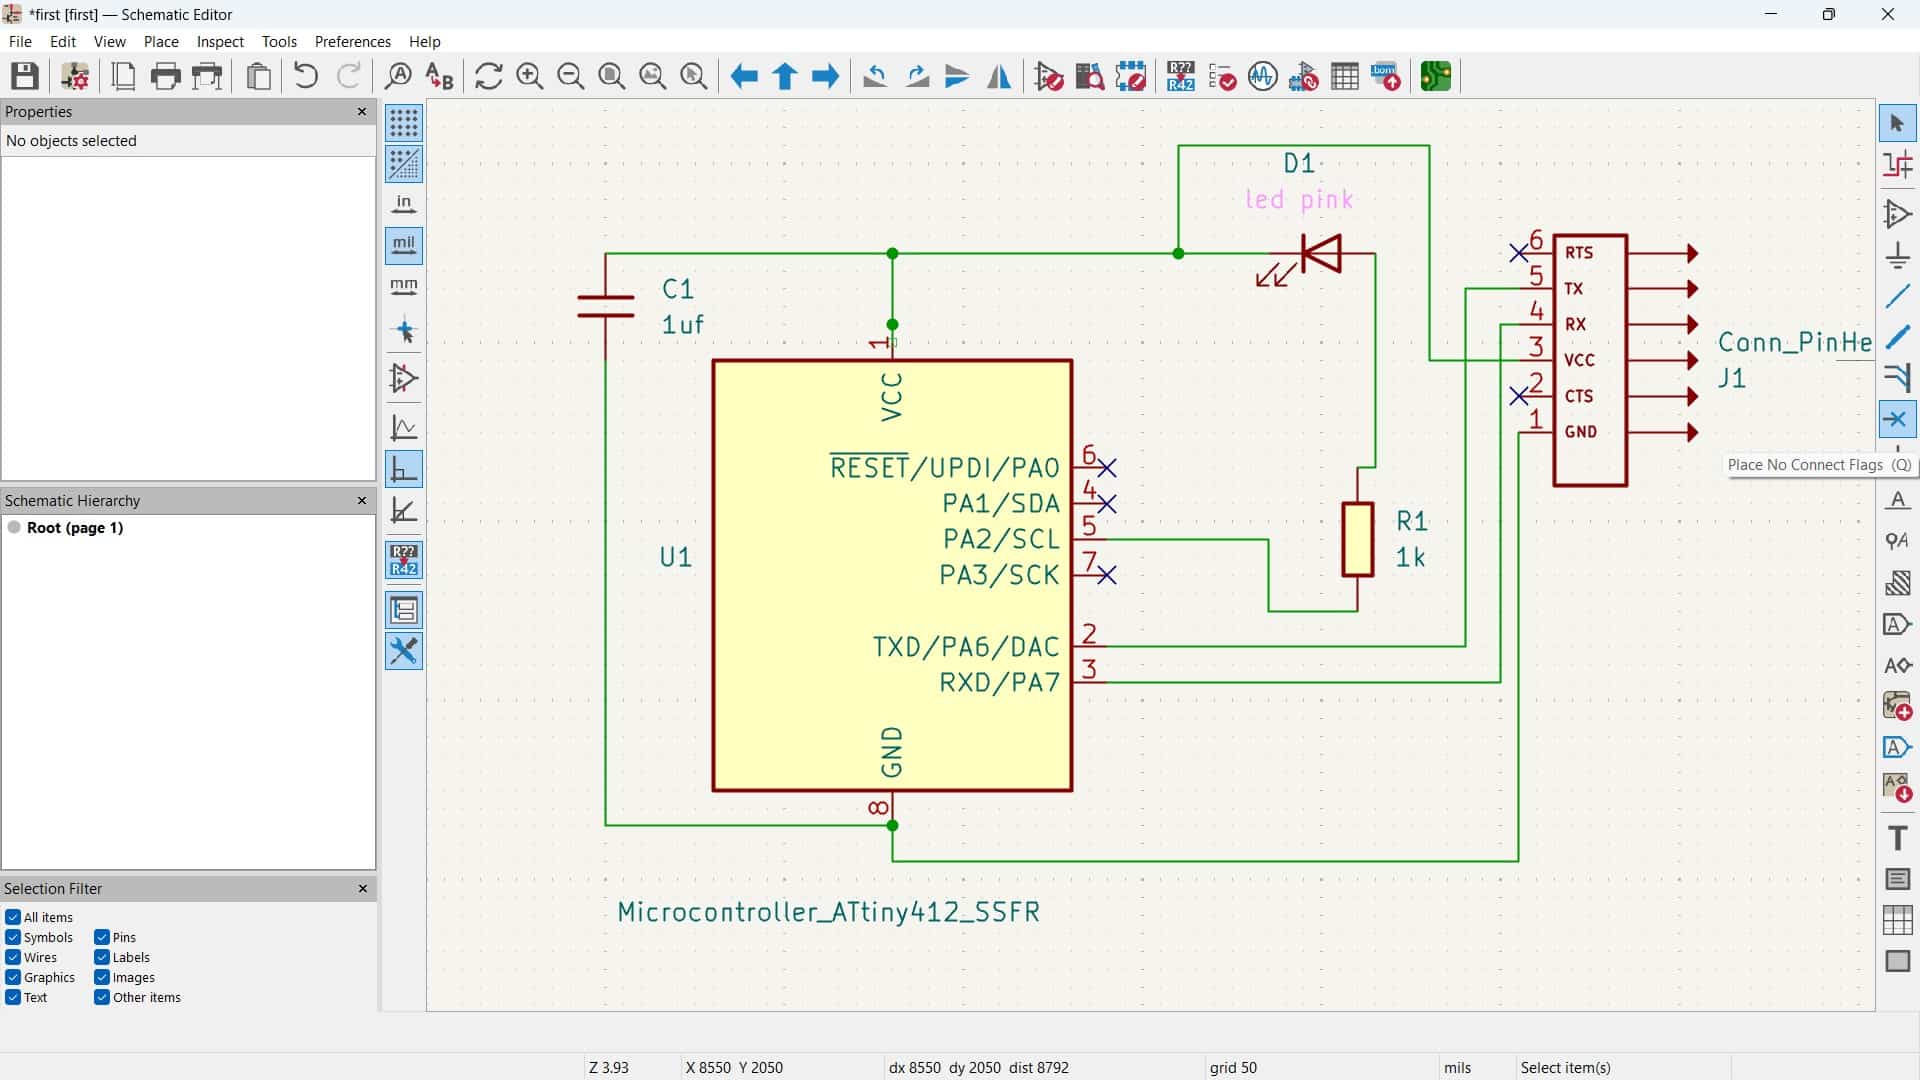
Task: Click the Annotate schematic symbols icon
Action: (x=1180, y=76)
